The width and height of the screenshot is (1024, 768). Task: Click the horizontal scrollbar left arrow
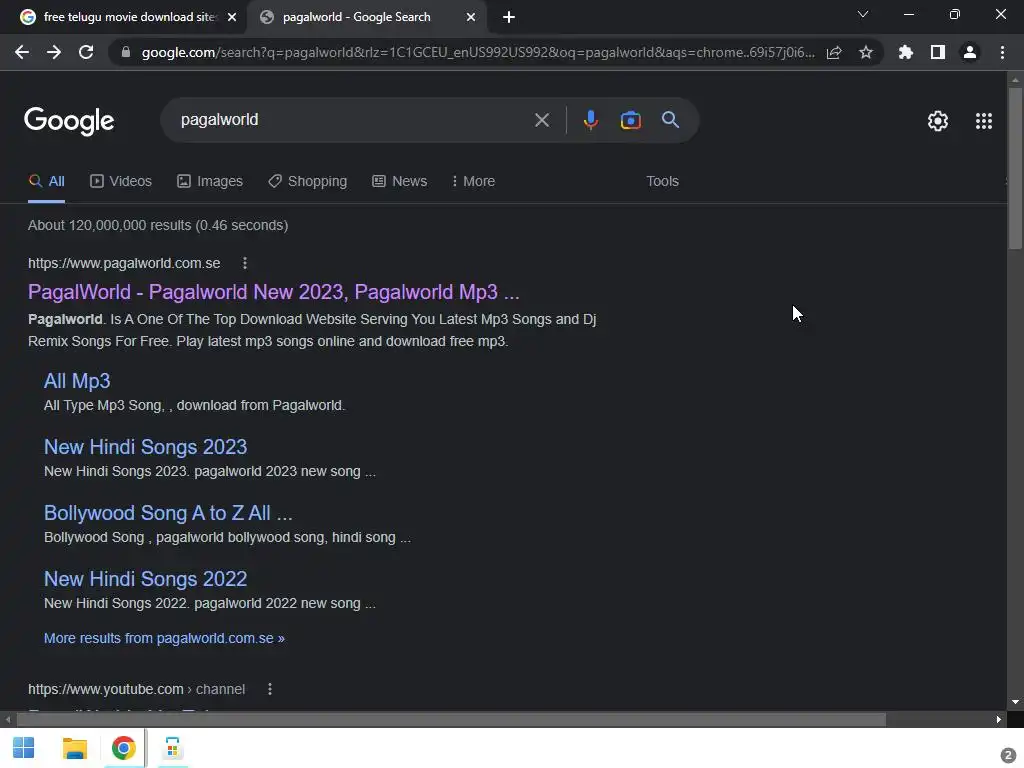(x=8, y=720)
